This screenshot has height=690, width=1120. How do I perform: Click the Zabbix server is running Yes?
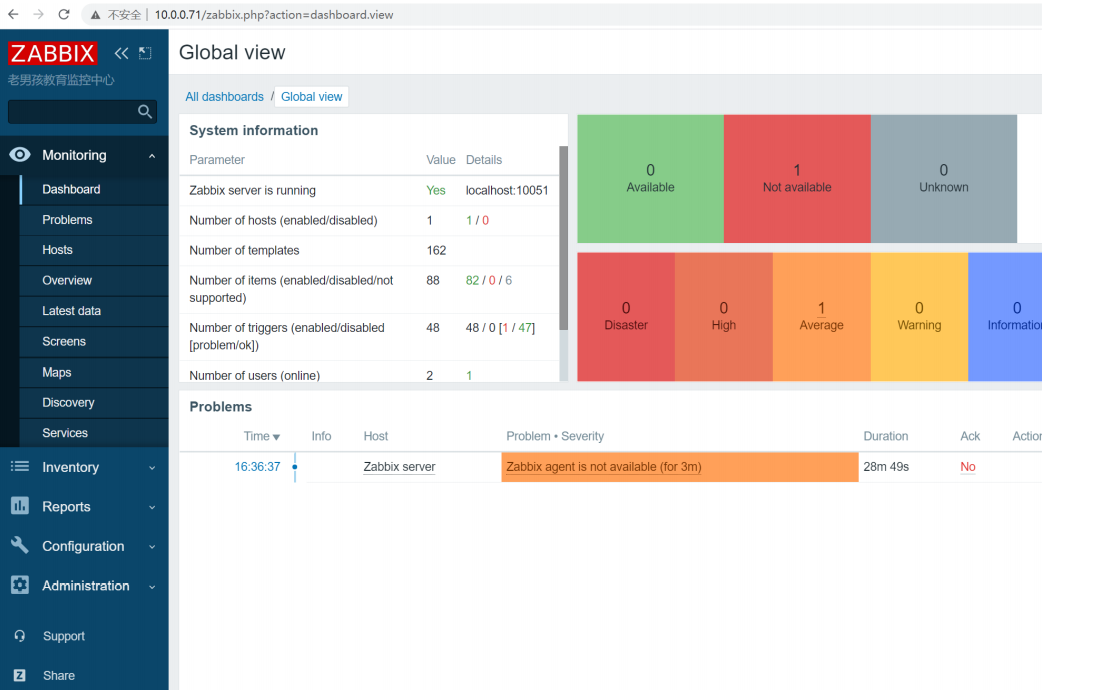tap(436, 190)
